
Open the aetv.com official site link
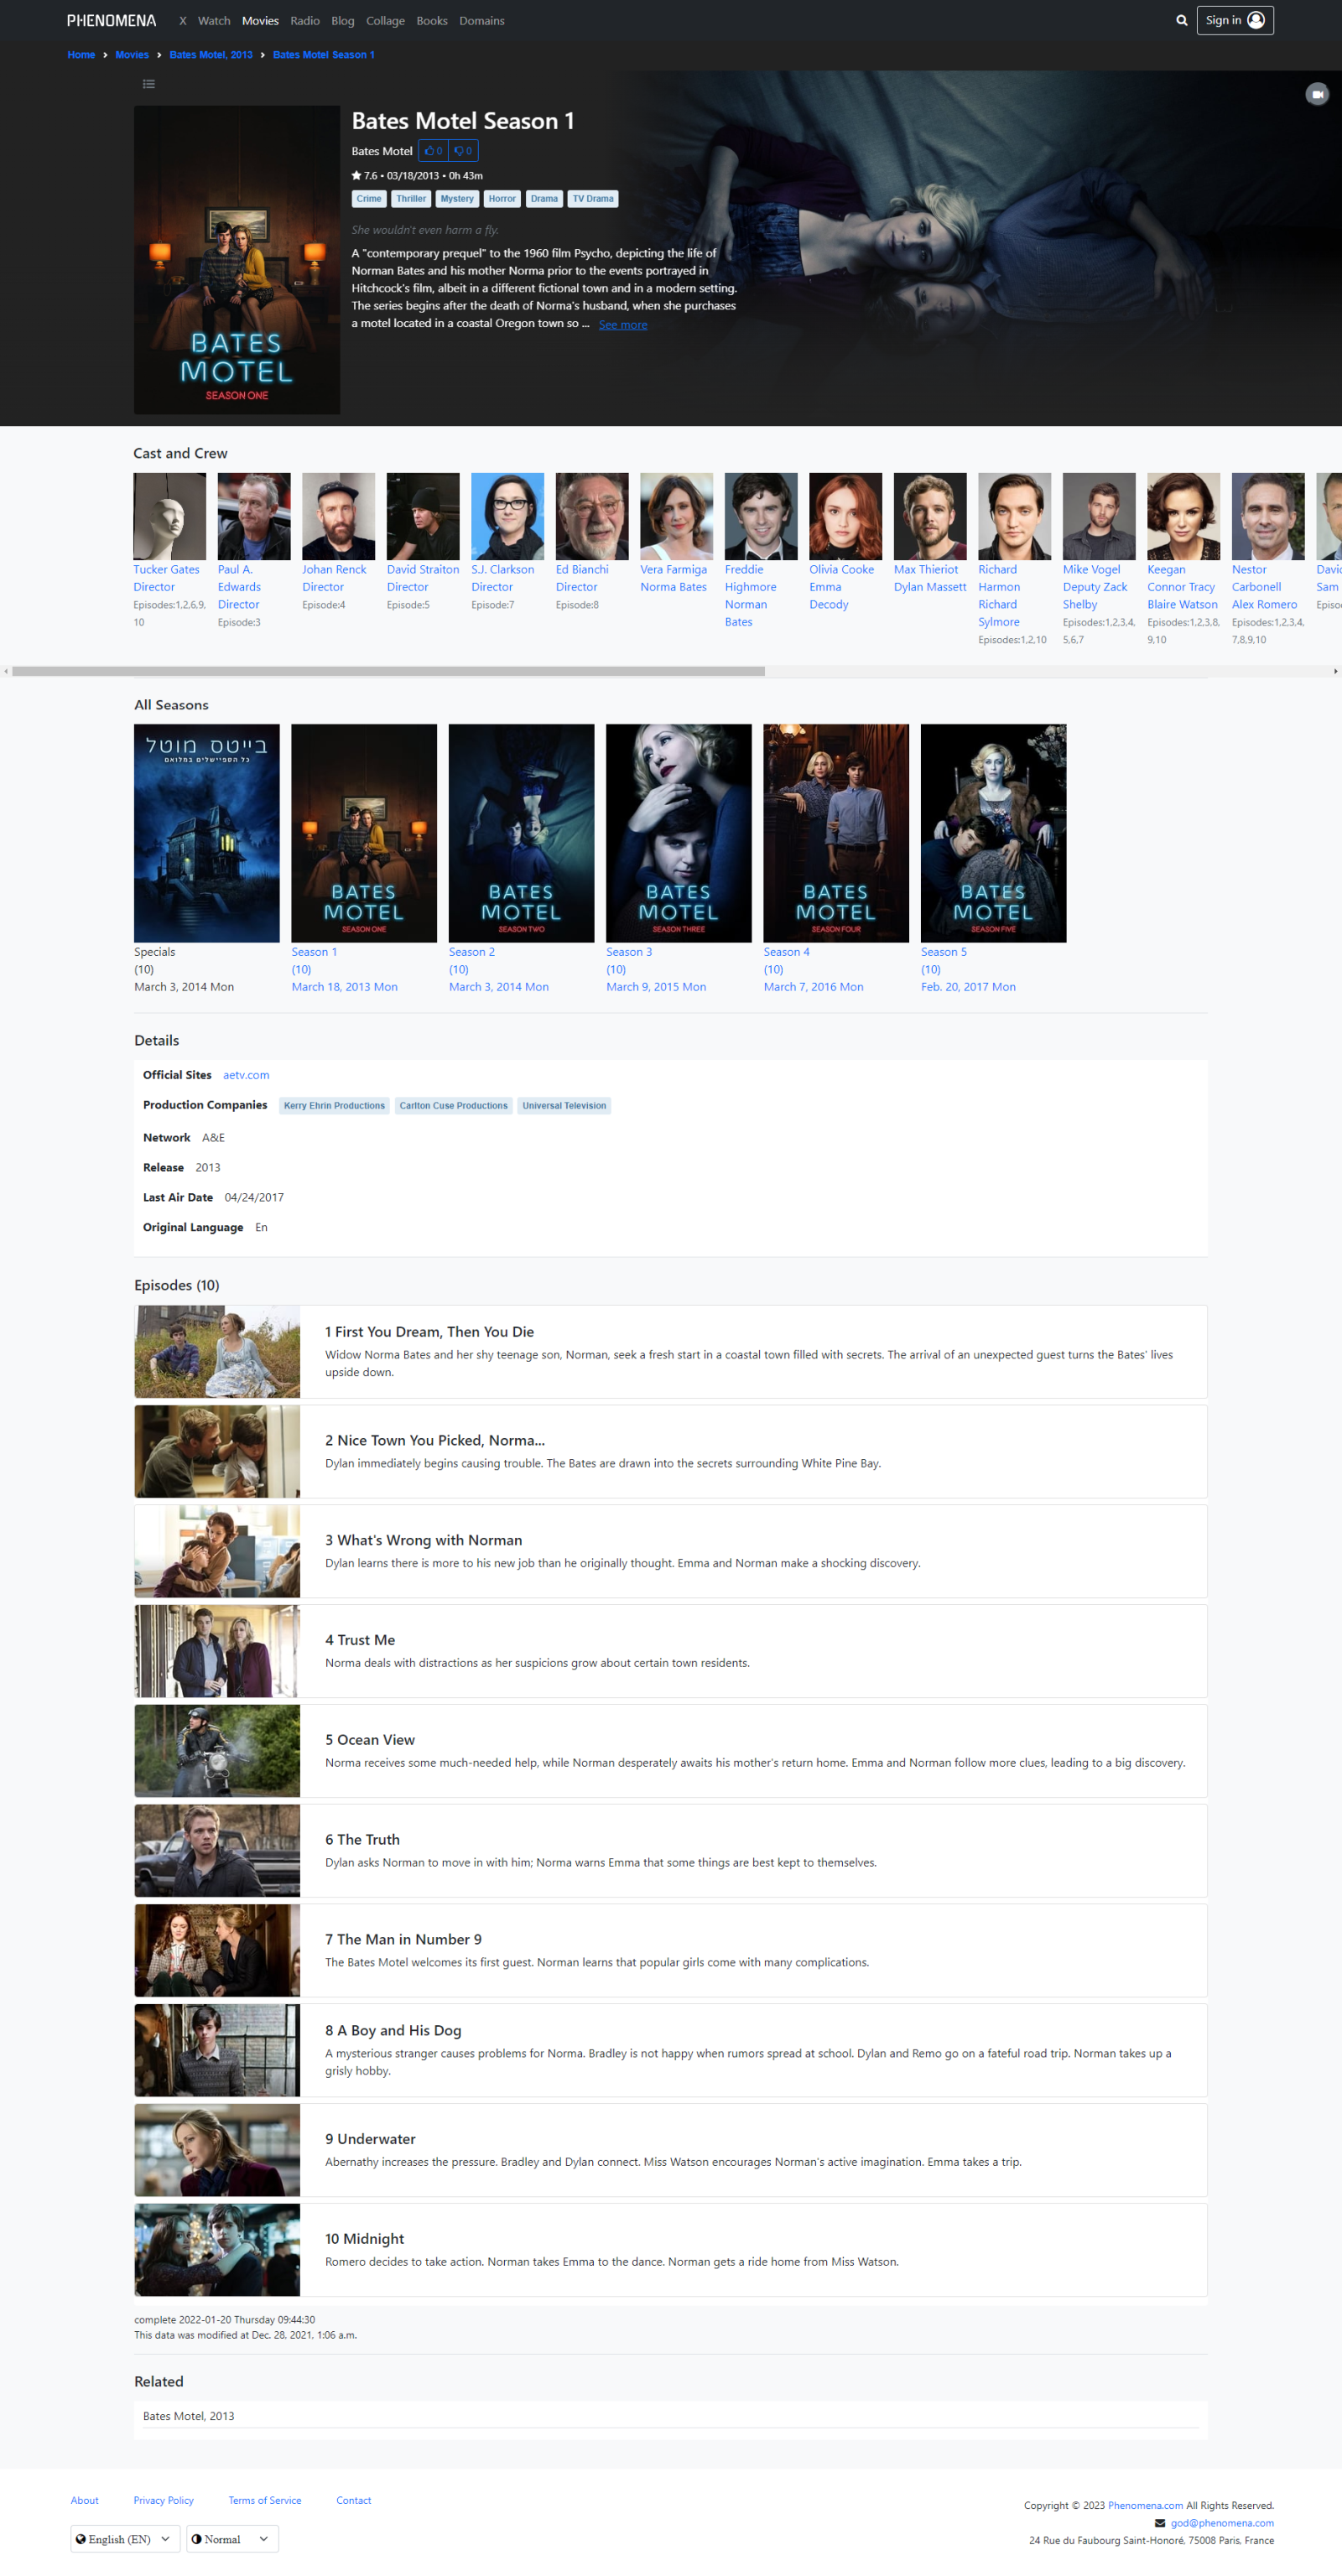(x=246, y=1075)
